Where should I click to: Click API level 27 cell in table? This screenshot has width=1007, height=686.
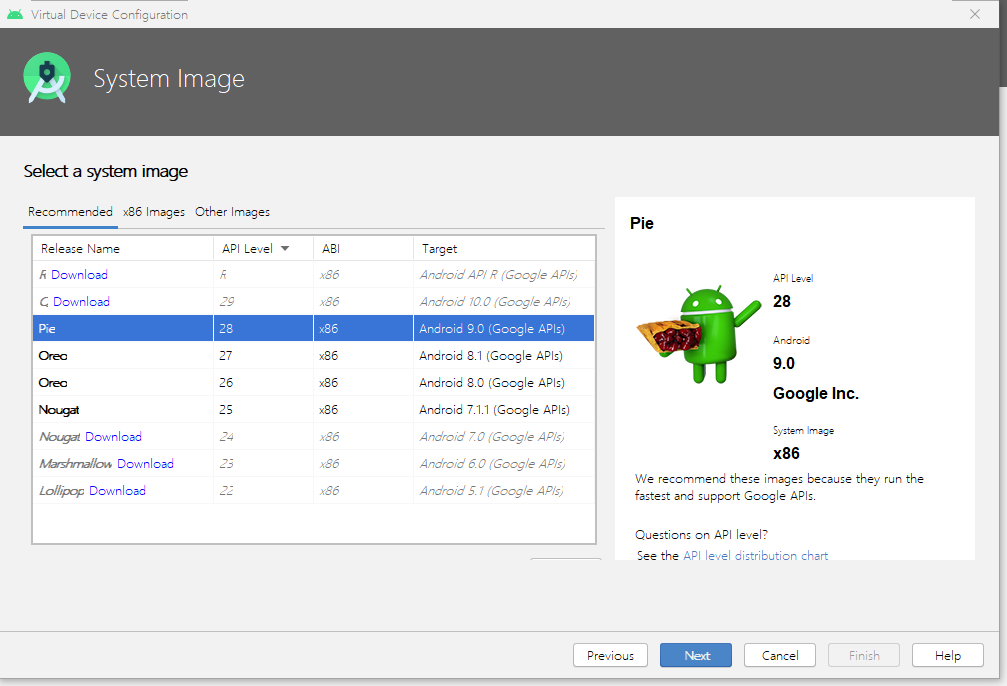point(263,355)
